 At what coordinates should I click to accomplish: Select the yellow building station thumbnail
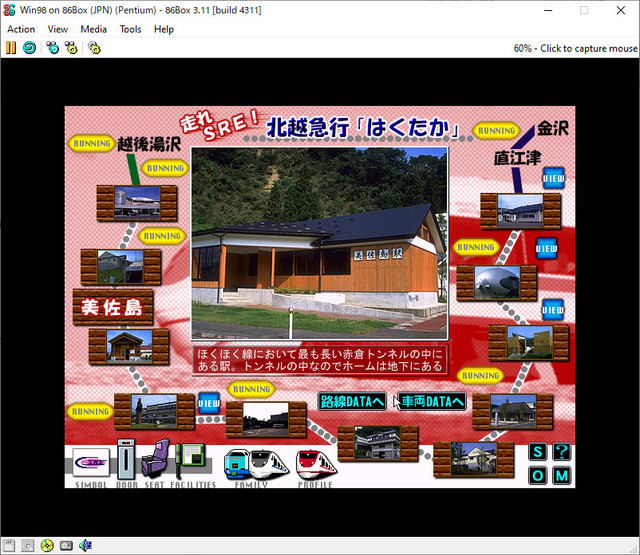pos(529,343)
